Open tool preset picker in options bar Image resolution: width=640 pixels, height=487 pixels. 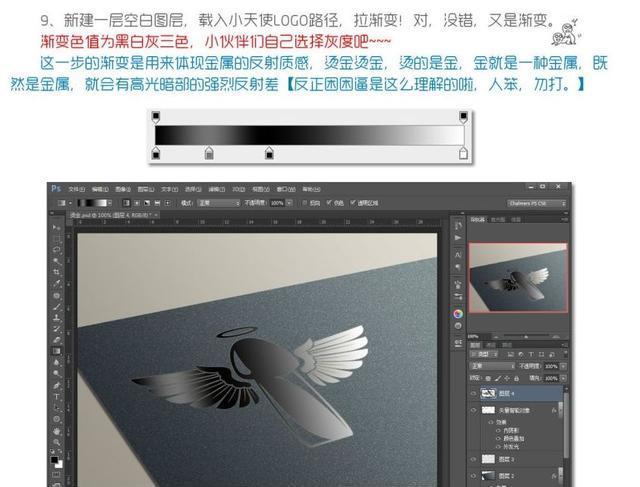tap(64, 203)
